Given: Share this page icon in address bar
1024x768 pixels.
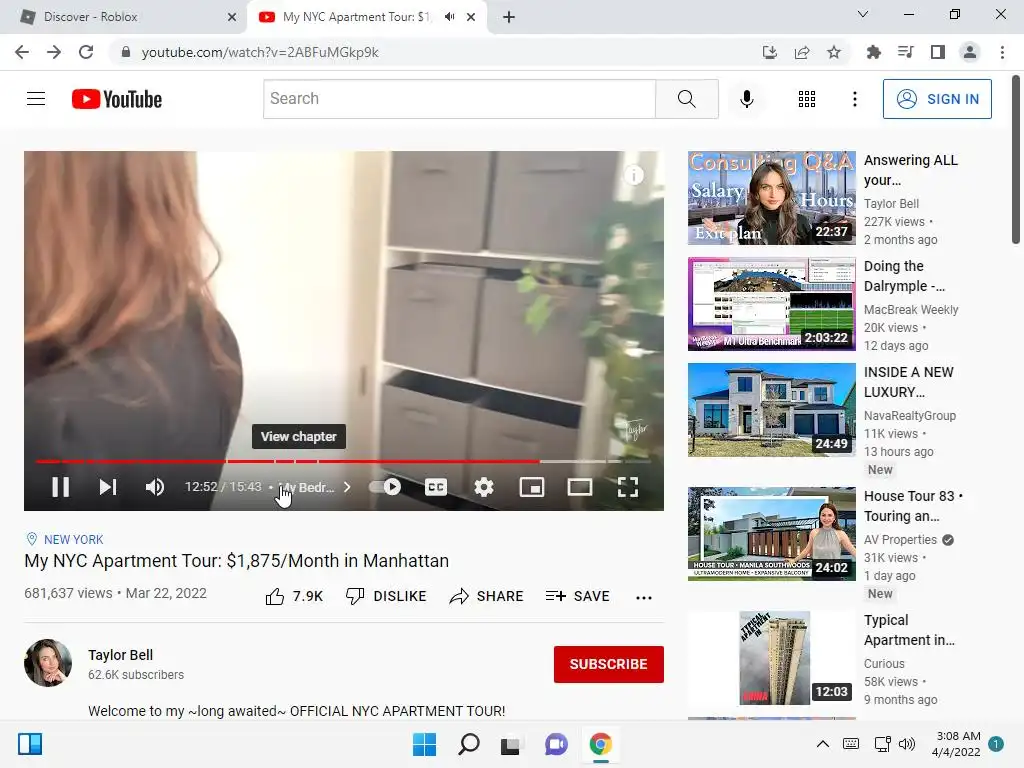Looking at the screenshot, I should (802, 52).
